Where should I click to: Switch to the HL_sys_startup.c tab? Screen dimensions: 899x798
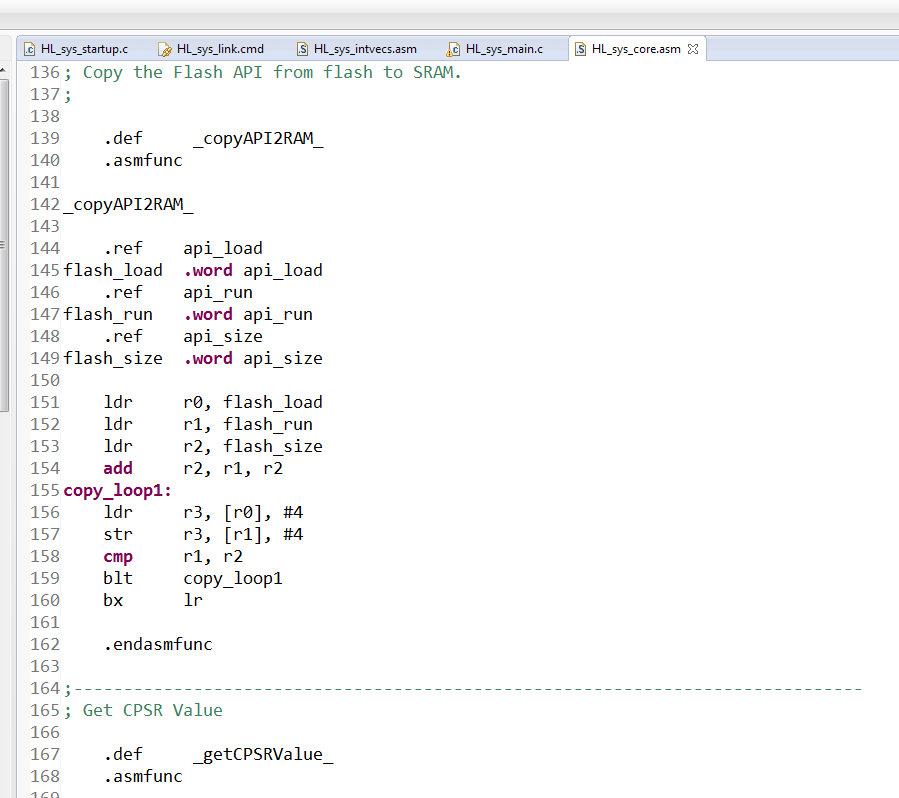(x=77, y=49)
